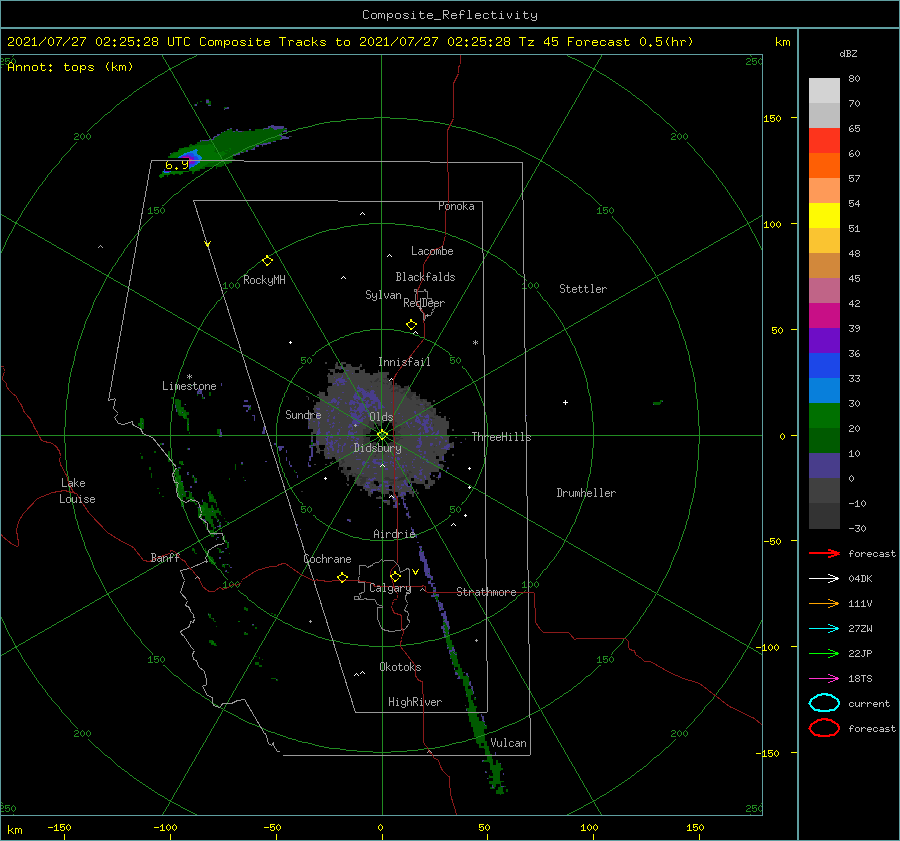Click the white asterisk marker above Limestone
Image resolution: width=900 pixels, height=841 pixels.
point(189,377)
